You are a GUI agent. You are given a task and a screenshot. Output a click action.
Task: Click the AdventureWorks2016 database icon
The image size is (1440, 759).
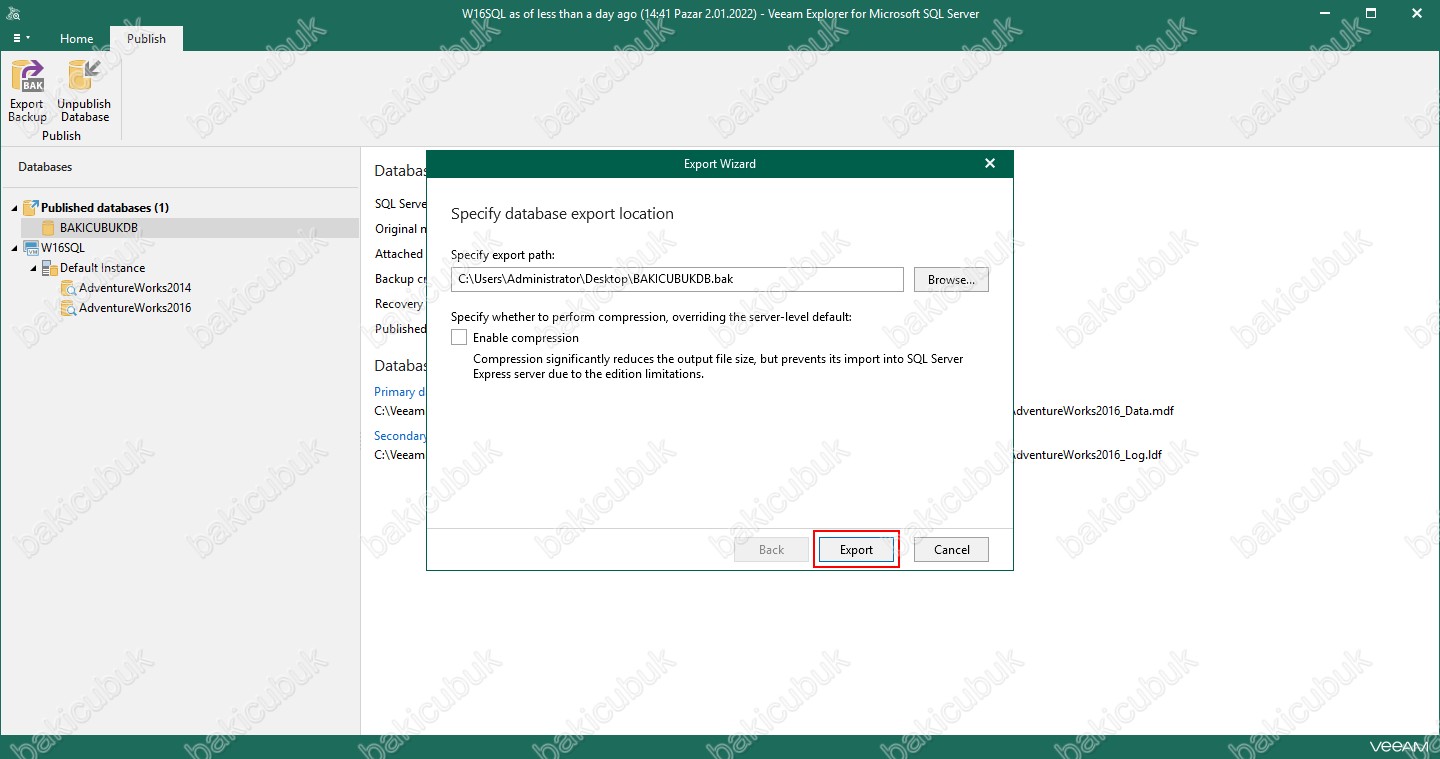tap(68, 308)
